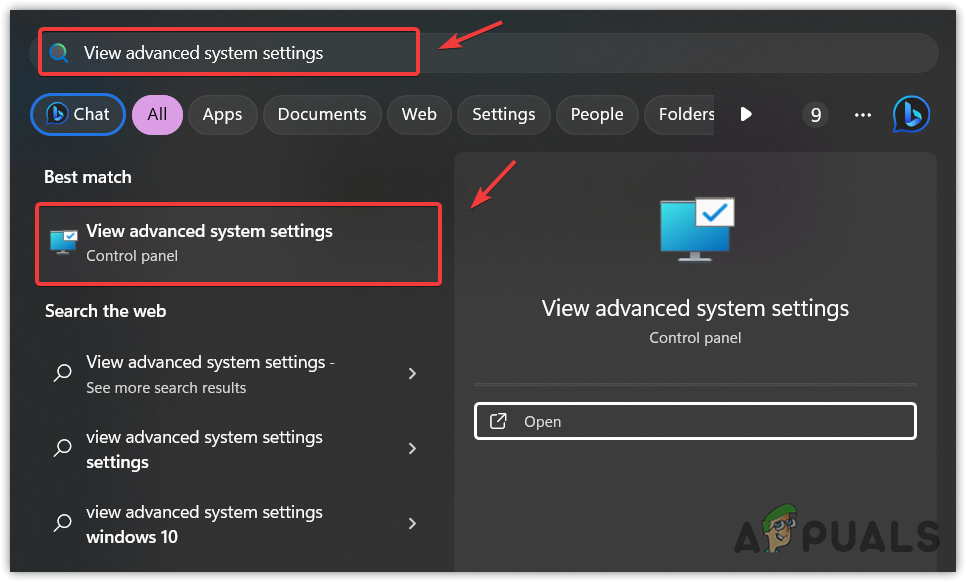Click the Open button in the preview pane
Screen dimensions: 966x582
pyautogui.click(x=695, y=421)
